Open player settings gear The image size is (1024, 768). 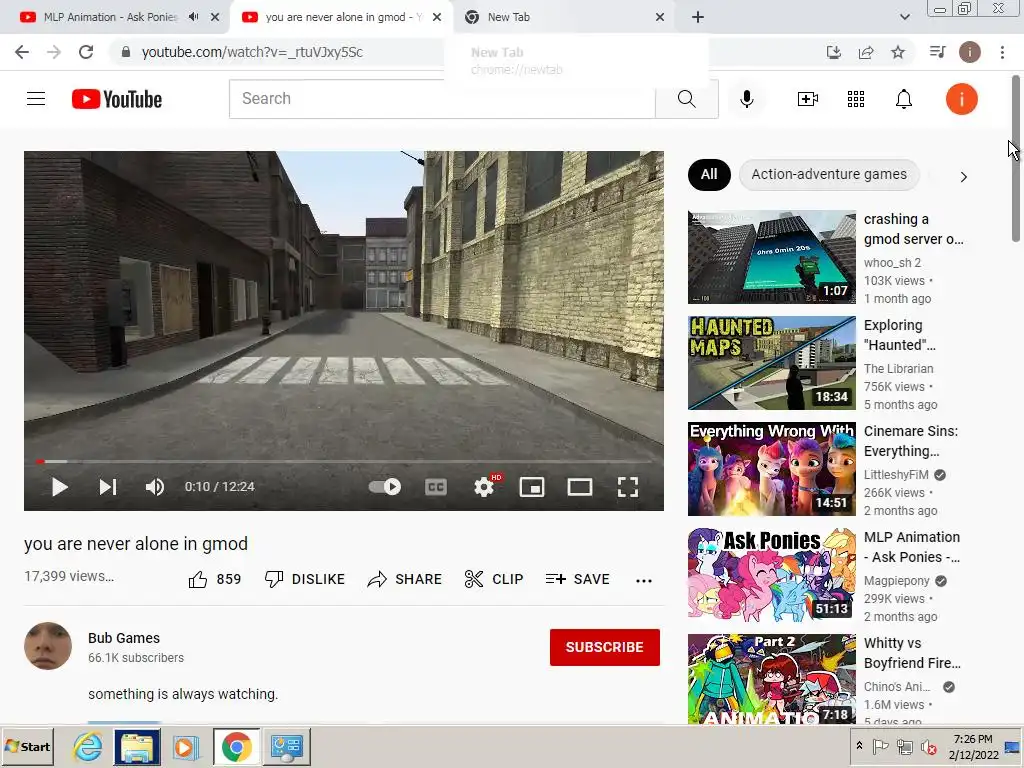click(x=484, y=487)
